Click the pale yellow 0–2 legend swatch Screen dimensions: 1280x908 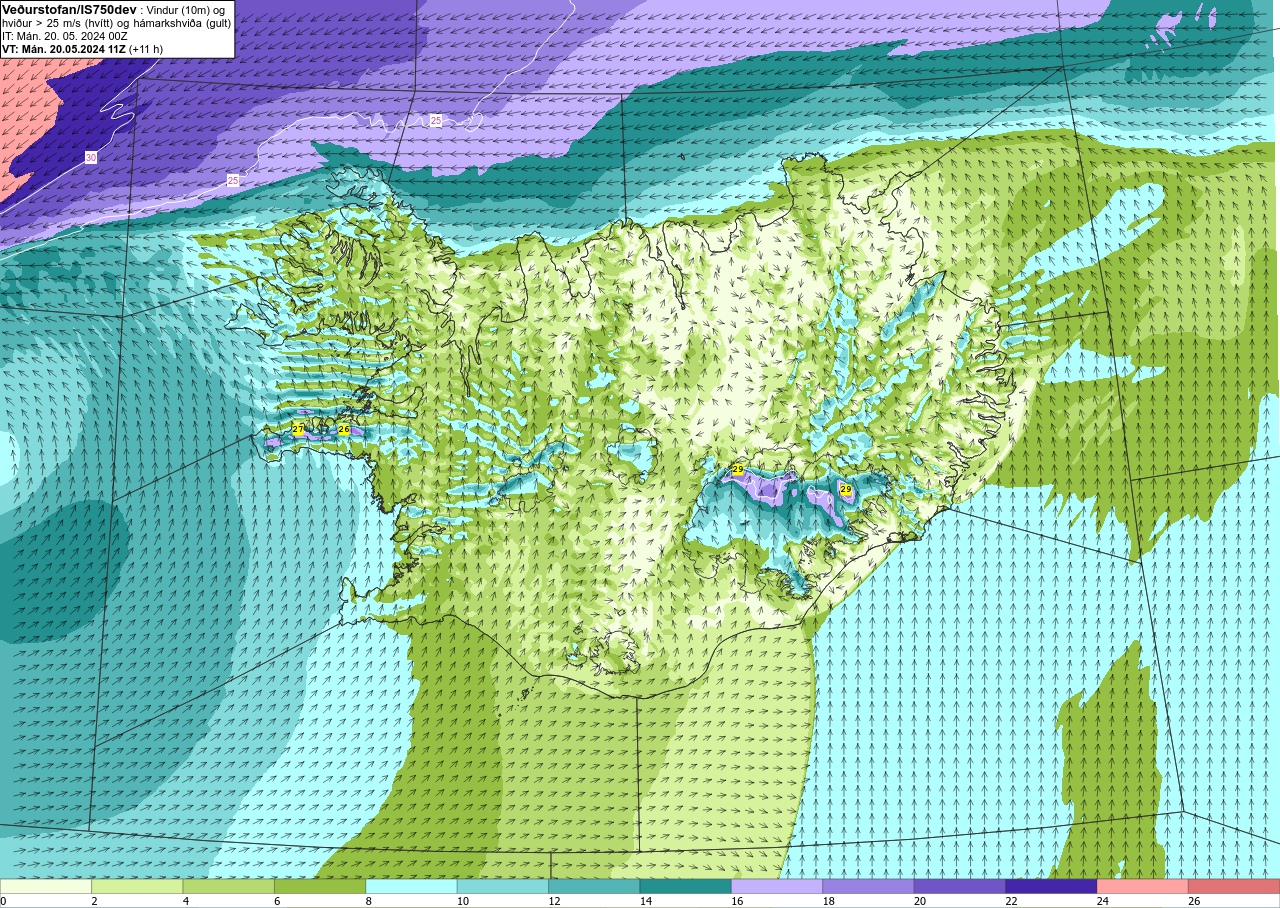point(46,886)
